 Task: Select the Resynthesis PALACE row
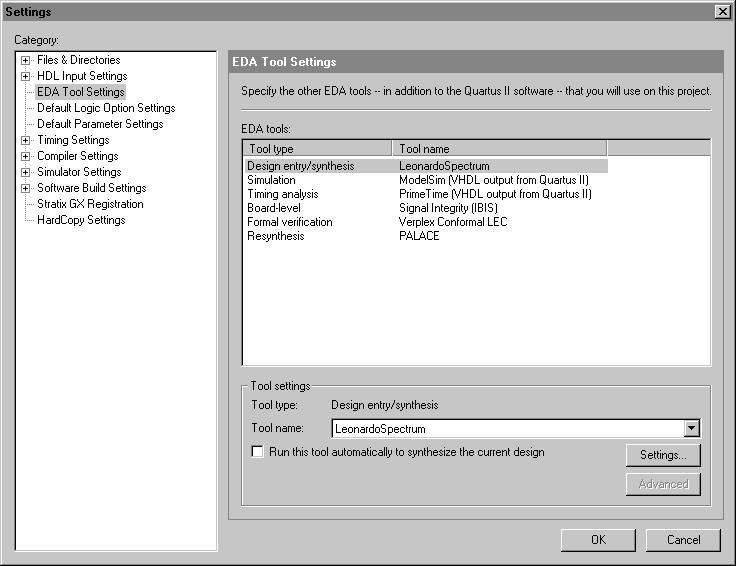[420, 236]
